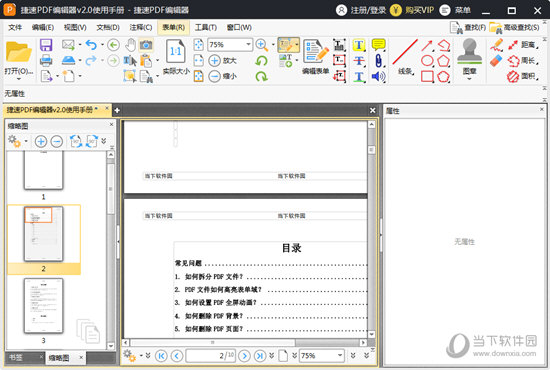The image size is (550, 370).
Task: Open the 文档(D) menu
Action: coord(108,27)
